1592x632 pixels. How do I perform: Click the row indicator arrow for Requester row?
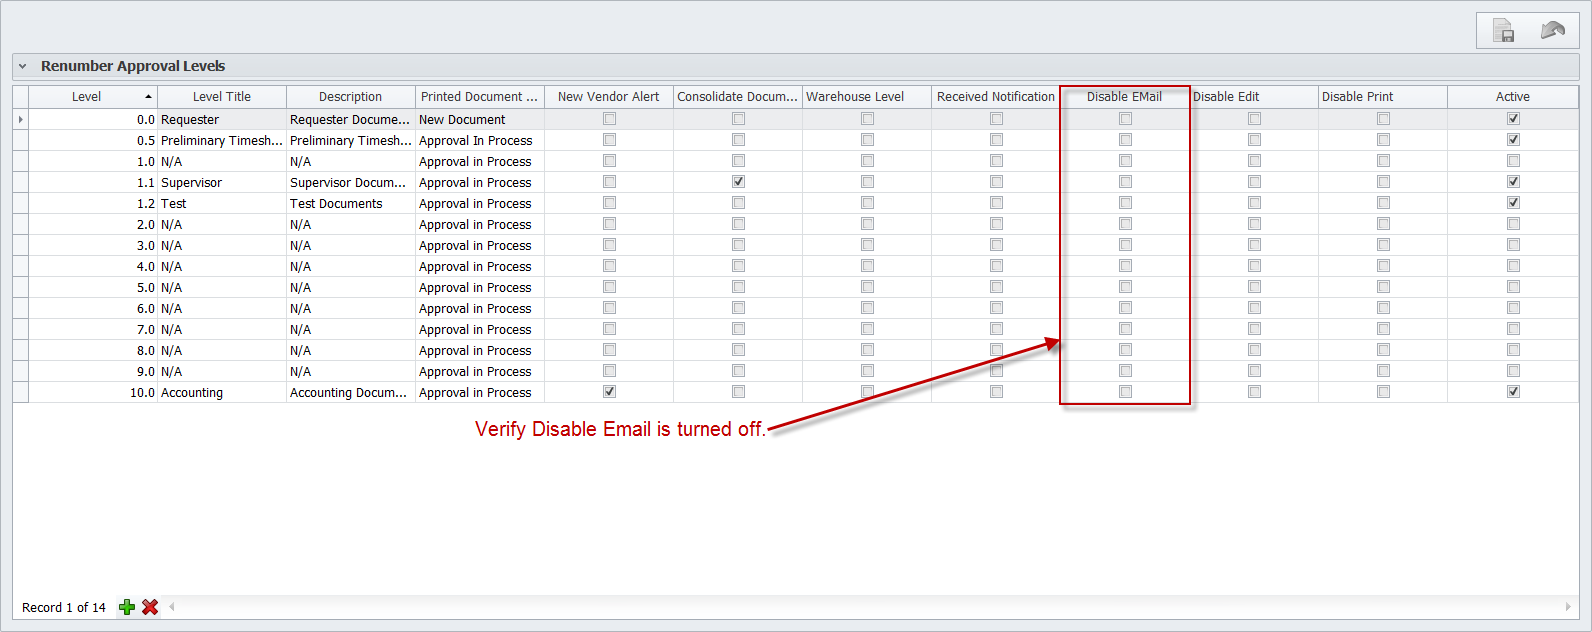[x=21, y=119]
